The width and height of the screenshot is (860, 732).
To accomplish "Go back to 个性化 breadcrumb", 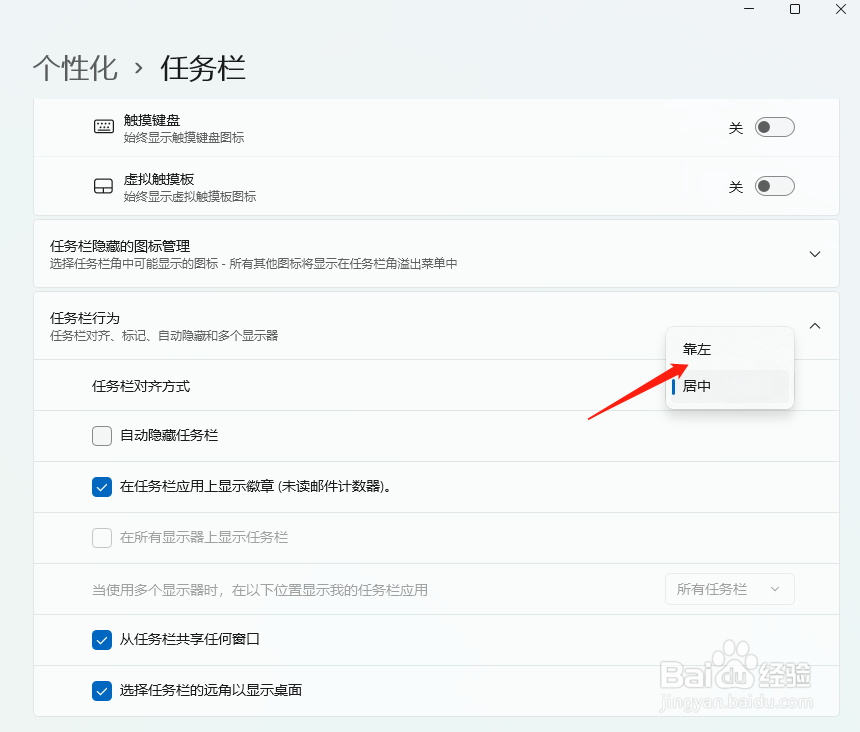I will pyautogui.click(x=75, y=69).
